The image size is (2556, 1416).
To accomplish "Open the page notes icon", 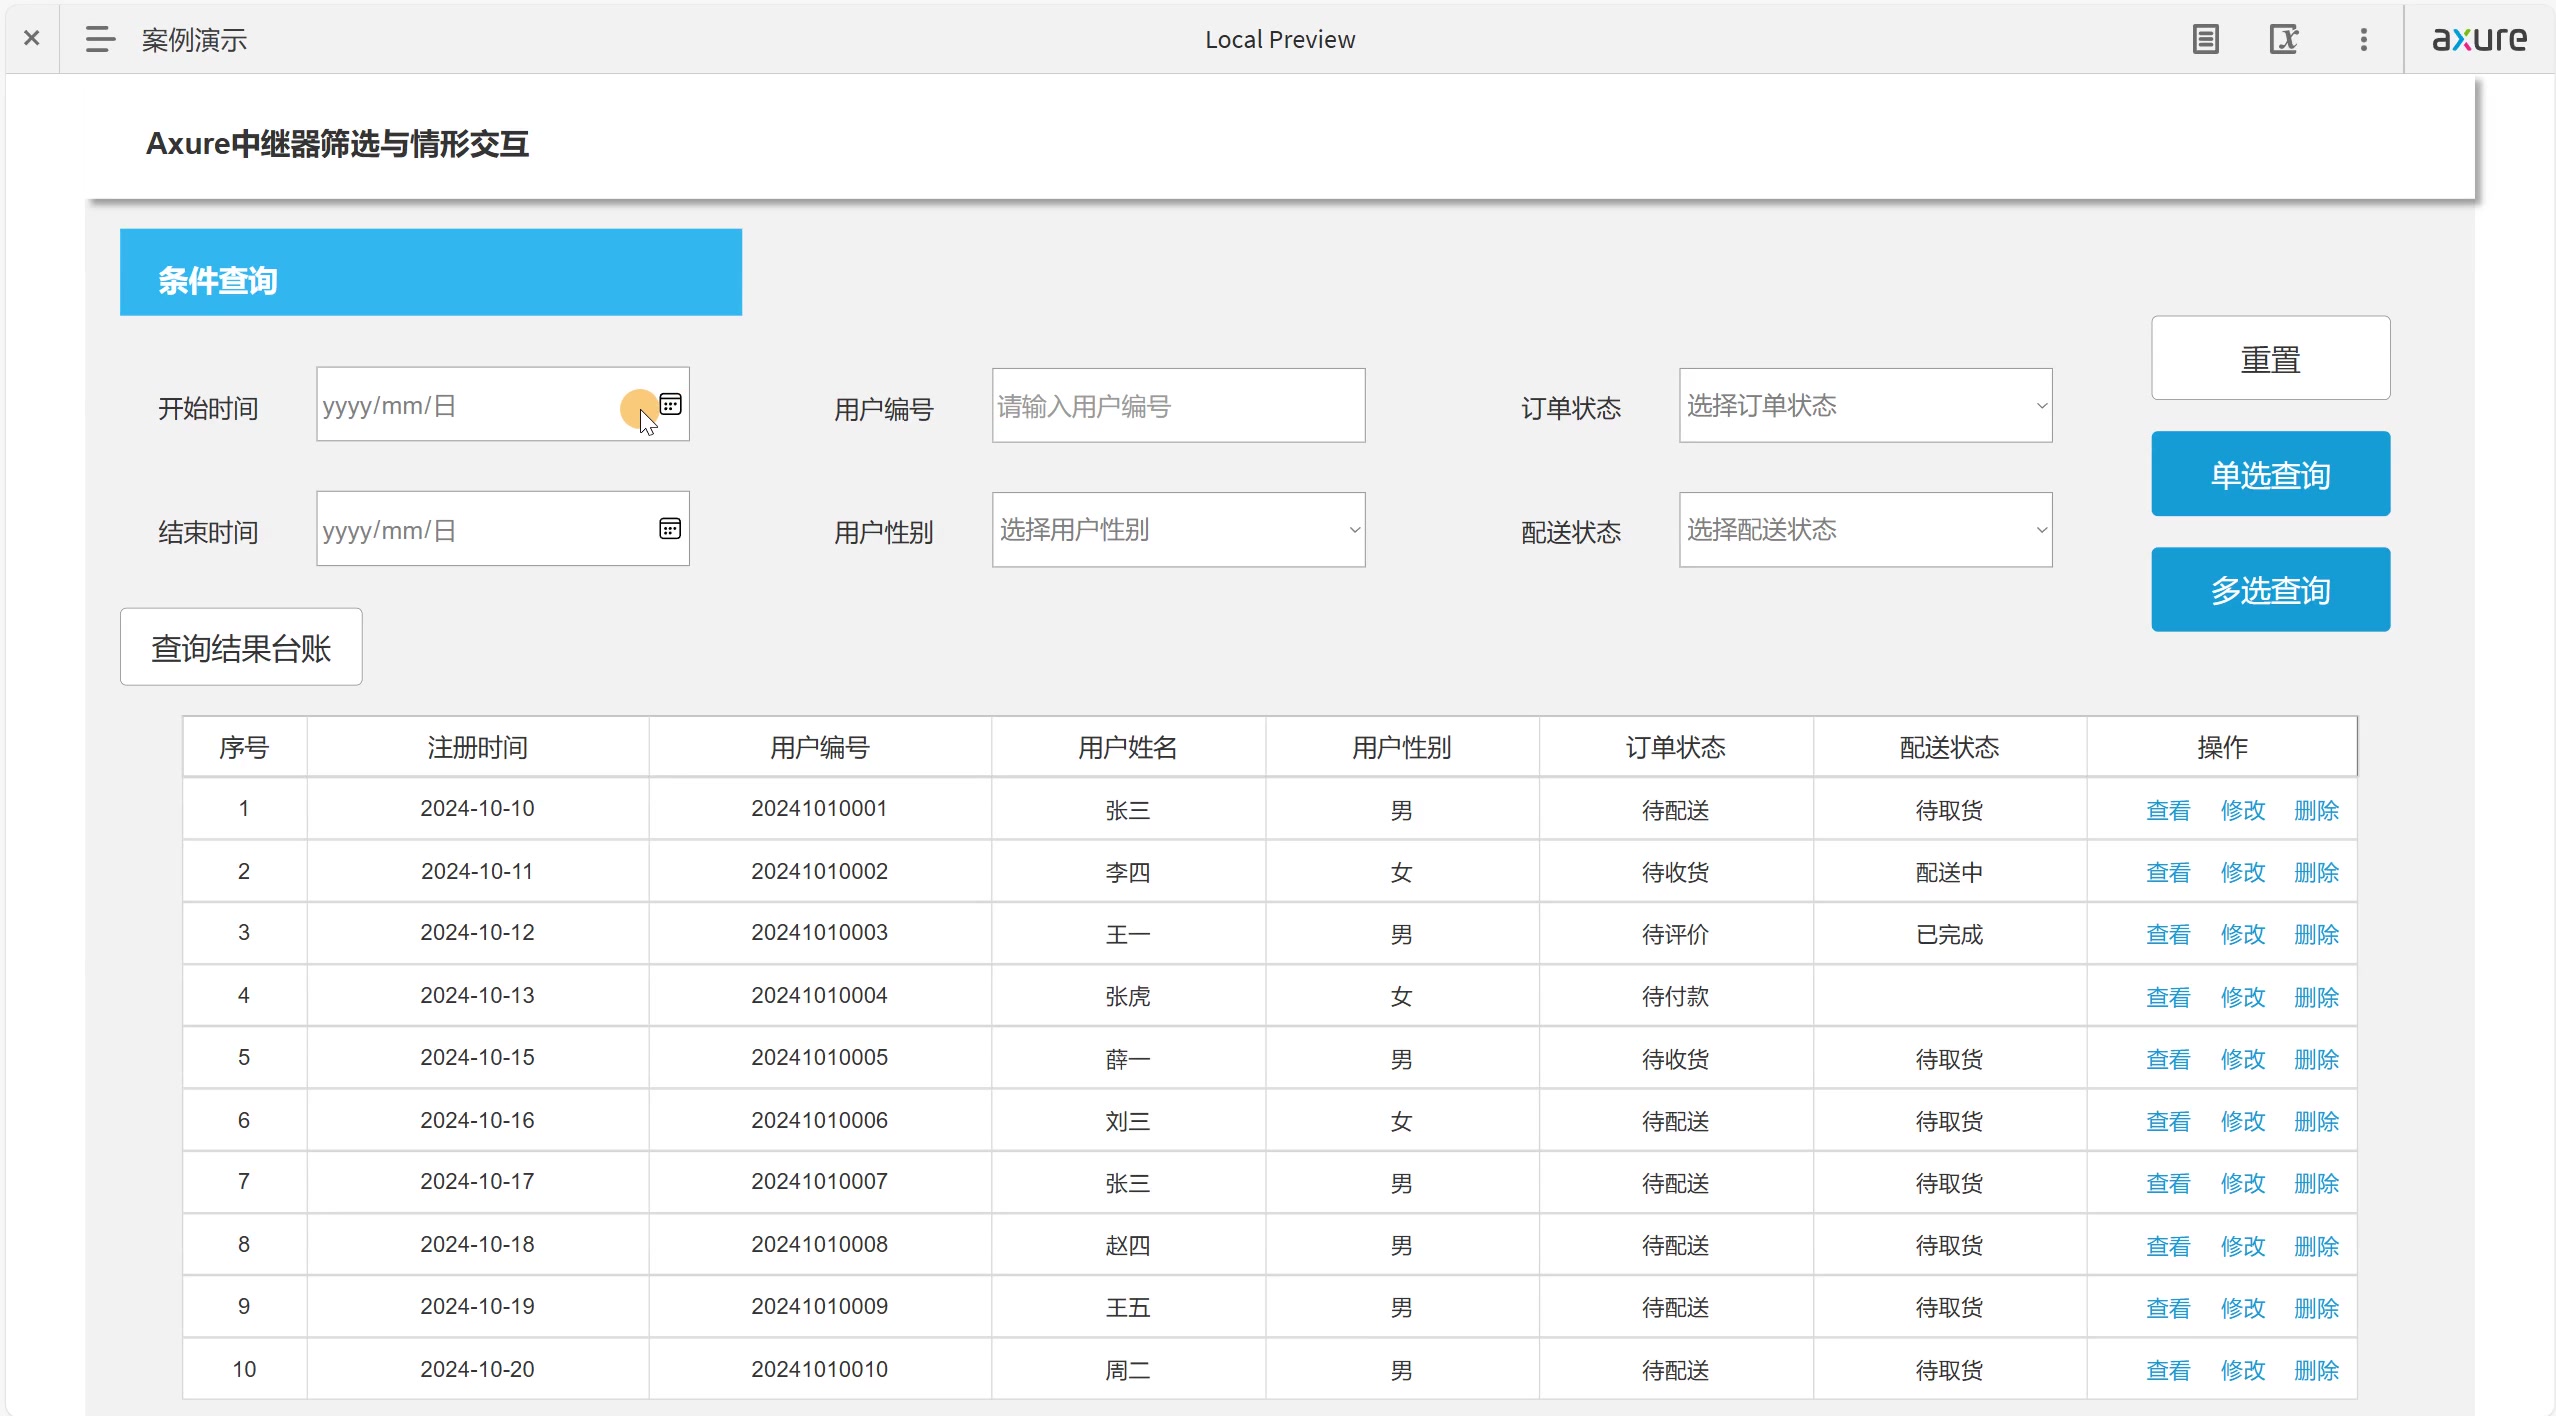I will (2205, 39).
